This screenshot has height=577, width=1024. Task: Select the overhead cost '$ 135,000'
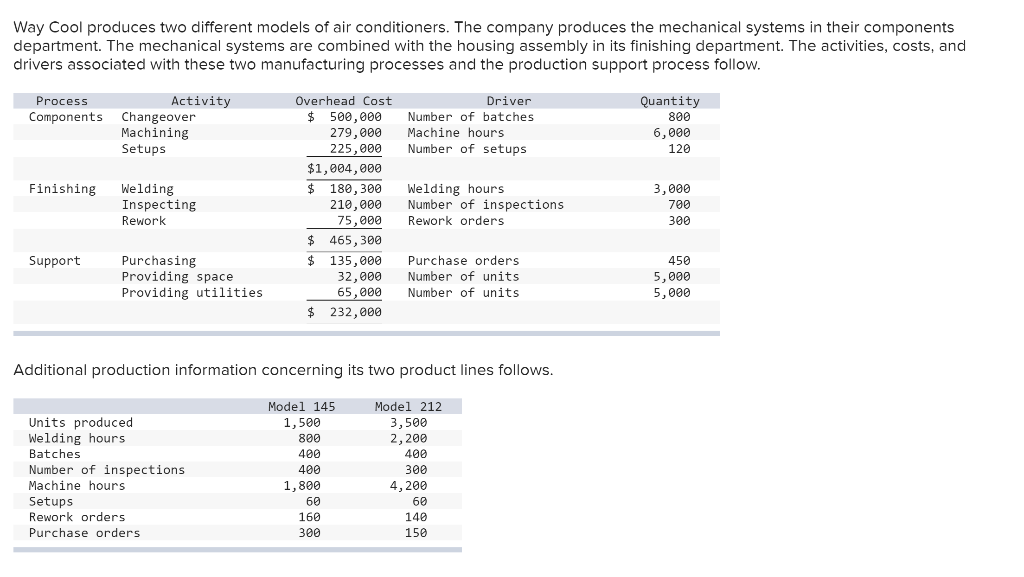pyautogui.click(x=344, y=260)
